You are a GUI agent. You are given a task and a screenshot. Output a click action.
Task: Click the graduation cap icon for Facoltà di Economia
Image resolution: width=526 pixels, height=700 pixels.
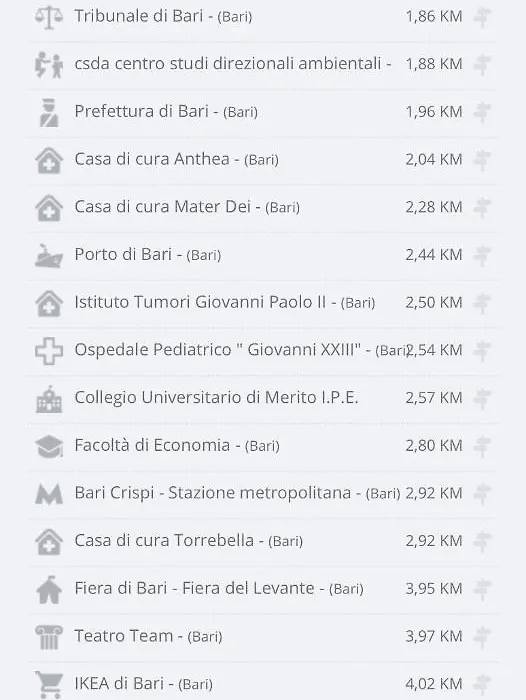(49, 446)
